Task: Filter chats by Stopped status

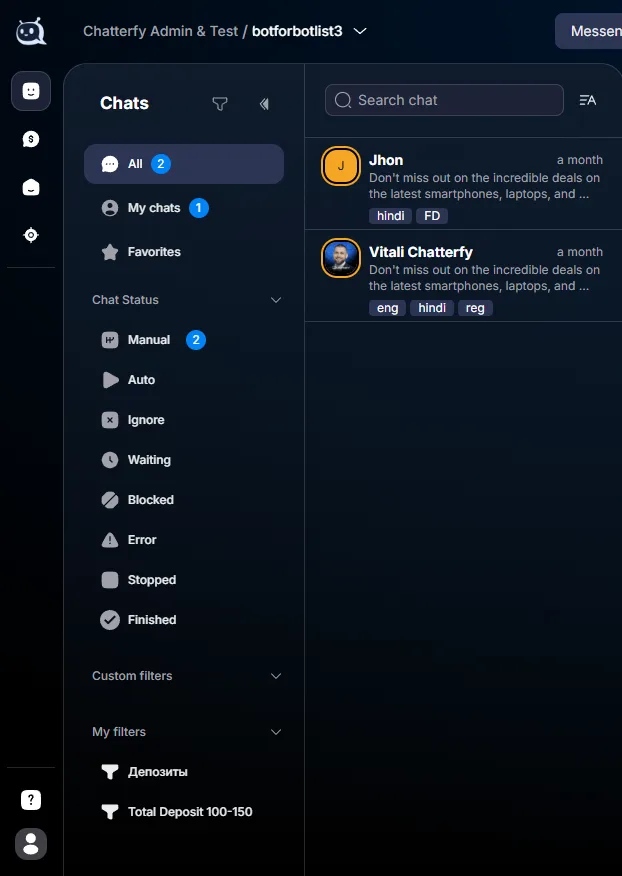Action: click(184, 580)
